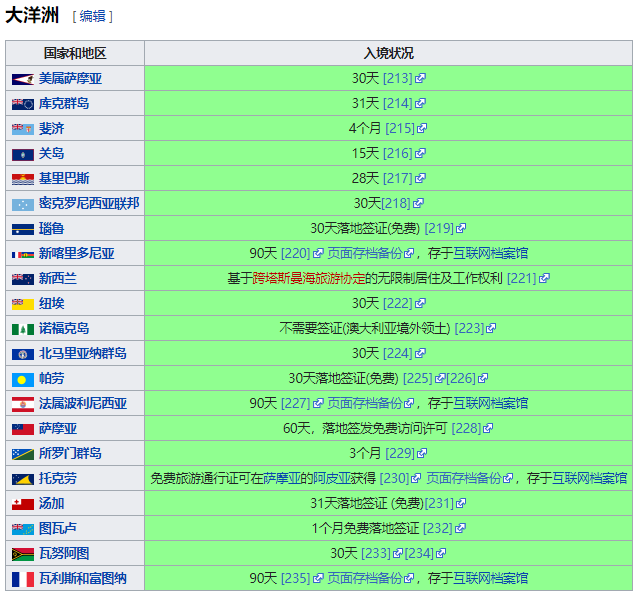Click the Fiji flag icon
Screen dimensions: 639x598
tap(22, 129)
